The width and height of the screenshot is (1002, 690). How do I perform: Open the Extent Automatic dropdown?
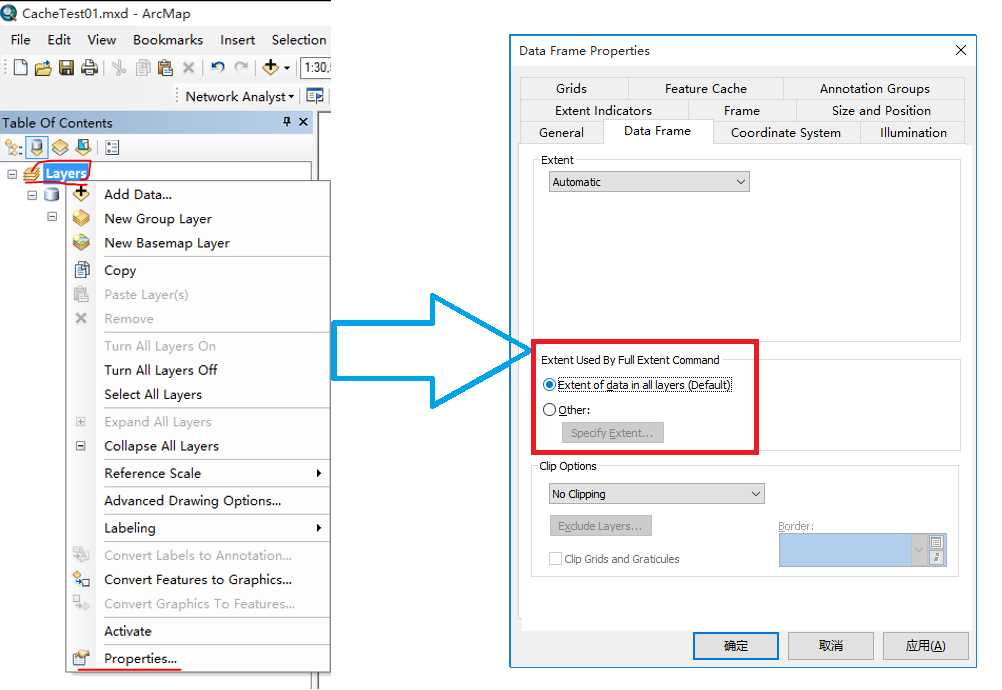point(649,182)
